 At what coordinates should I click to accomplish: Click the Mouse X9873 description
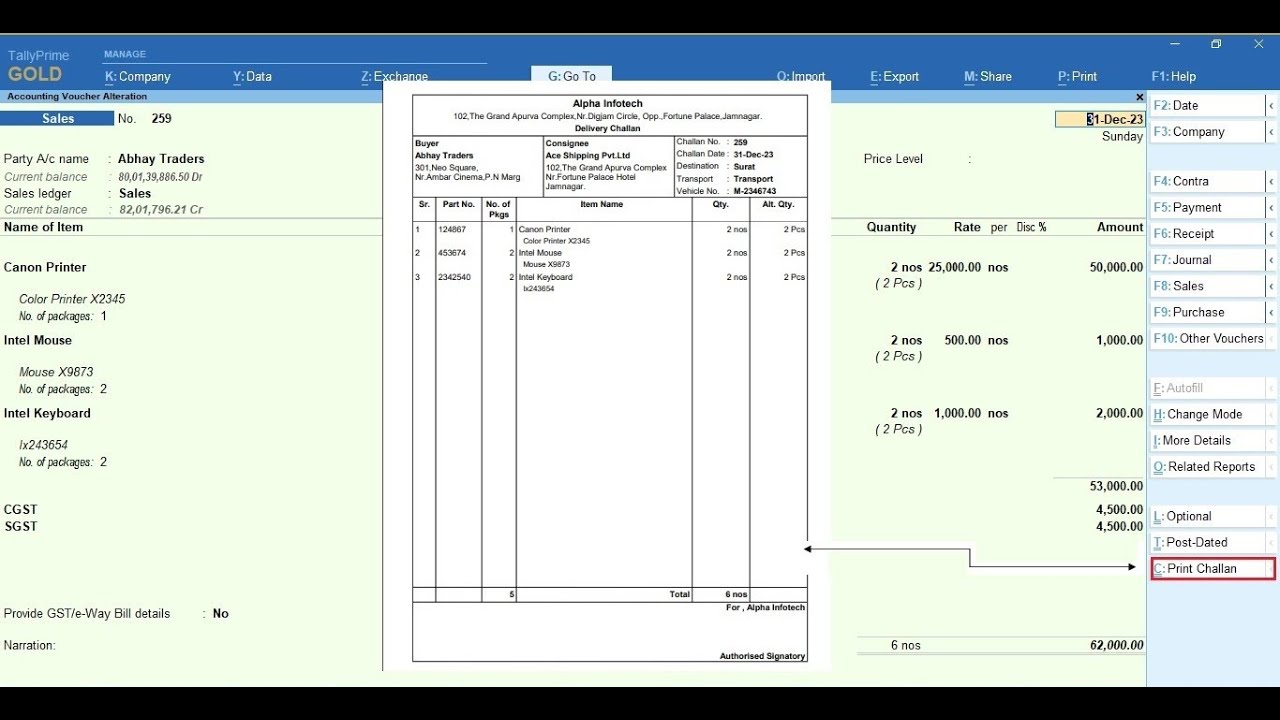pyautogui.click(x=56, y=372)
